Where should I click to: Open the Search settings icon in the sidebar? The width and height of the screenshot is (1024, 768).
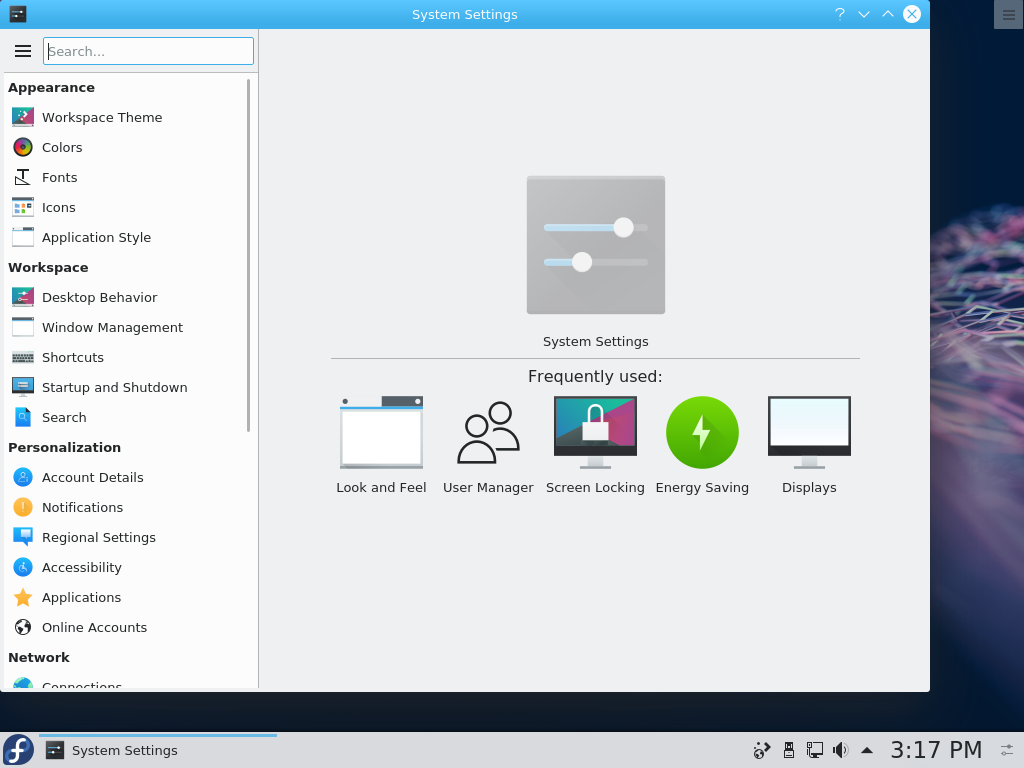(23, 418)
